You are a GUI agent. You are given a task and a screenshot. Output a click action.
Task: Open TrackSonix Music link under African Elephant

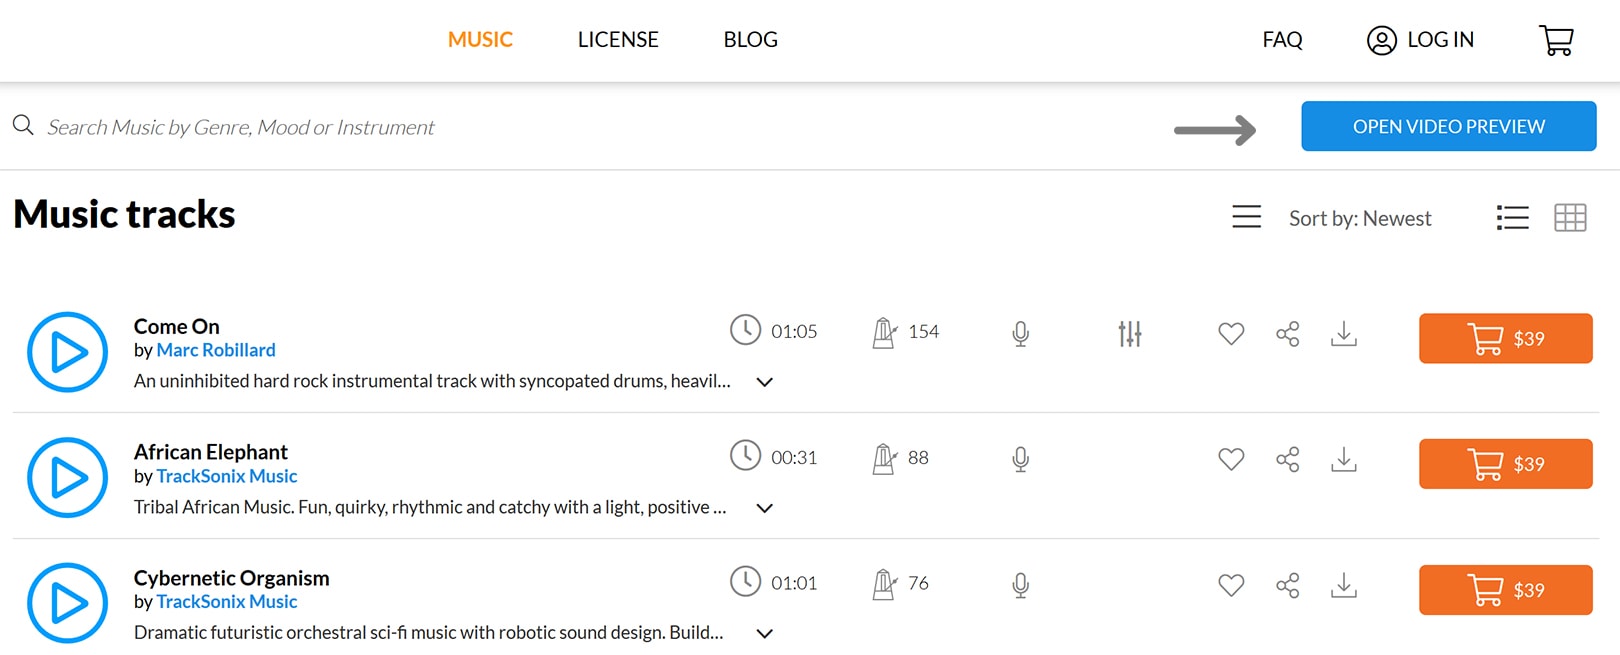227,476
